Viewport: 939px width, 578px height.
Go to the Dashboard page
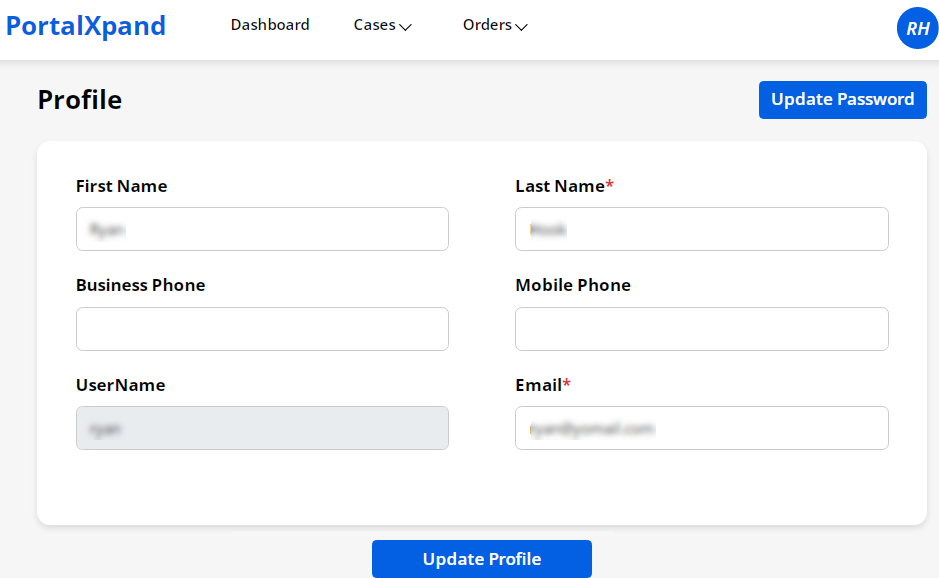[x=270, y=25]
